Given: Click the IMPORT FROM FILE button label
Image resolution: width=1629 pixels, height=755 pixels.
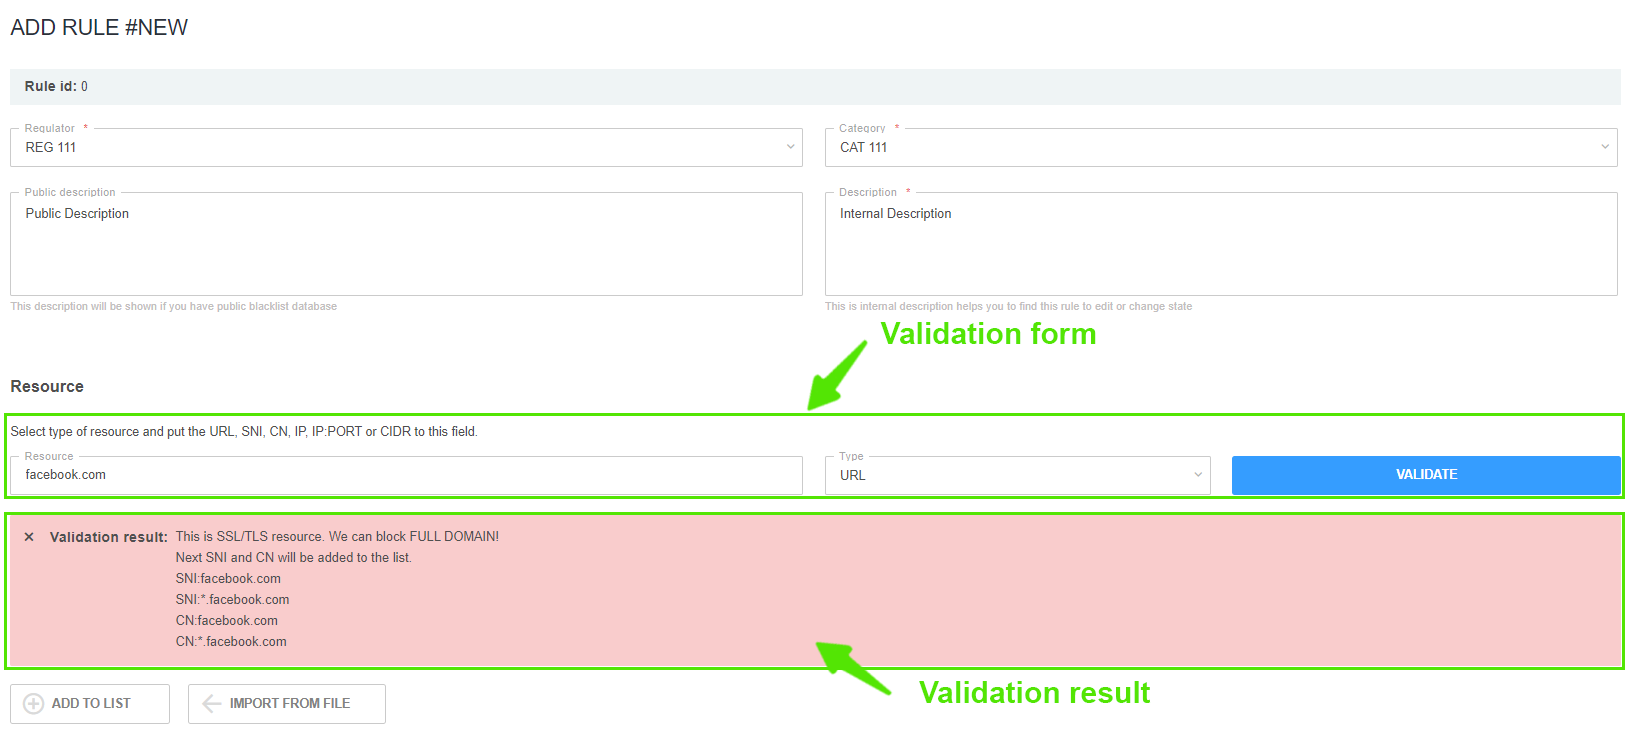Looking at the screenshot, I should point(289,704).
